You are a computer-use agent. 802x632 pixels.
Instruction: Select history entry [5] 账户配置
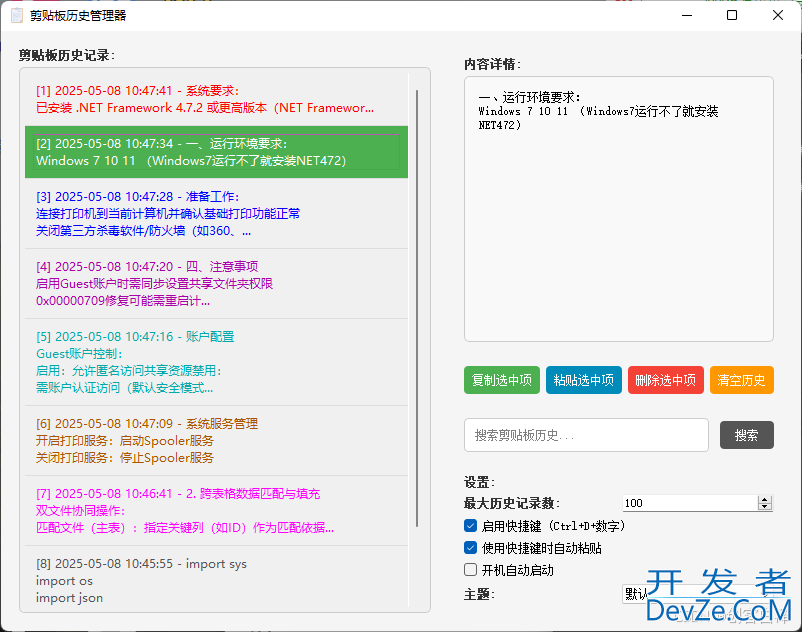[x=216, y=362]
